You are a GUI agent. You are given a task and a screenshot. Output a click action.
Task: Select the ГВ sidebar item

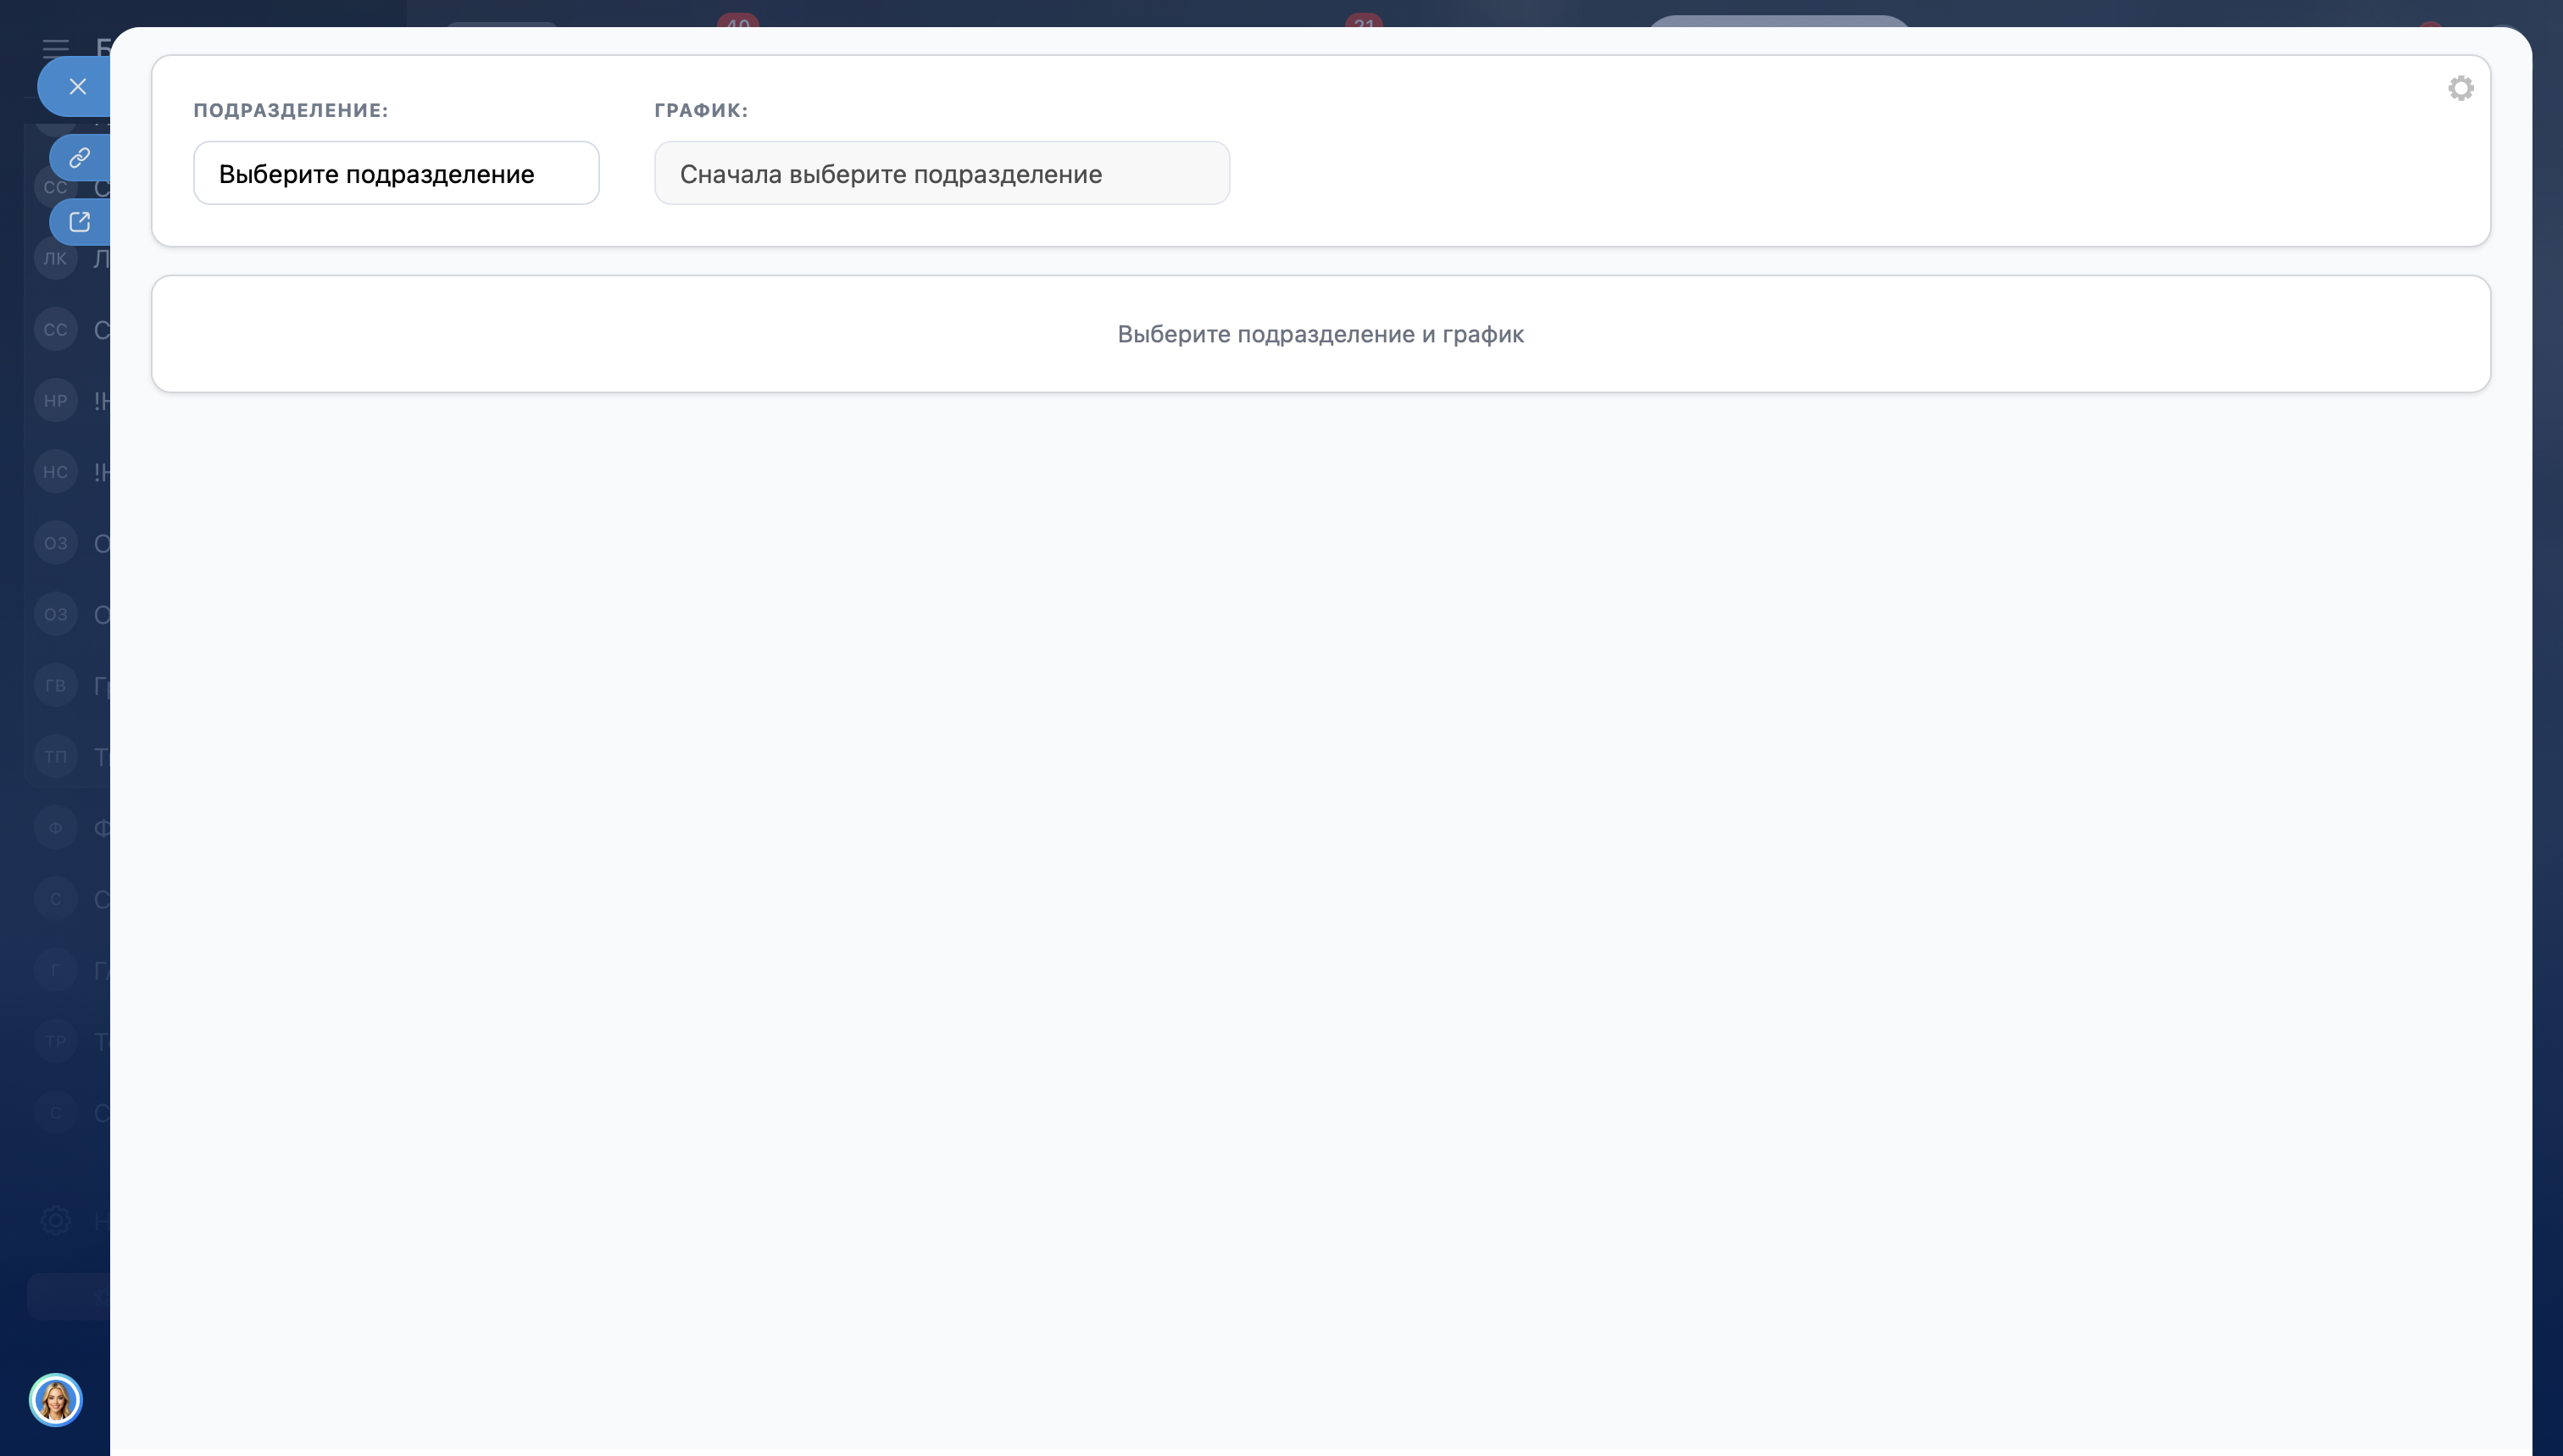55,685
